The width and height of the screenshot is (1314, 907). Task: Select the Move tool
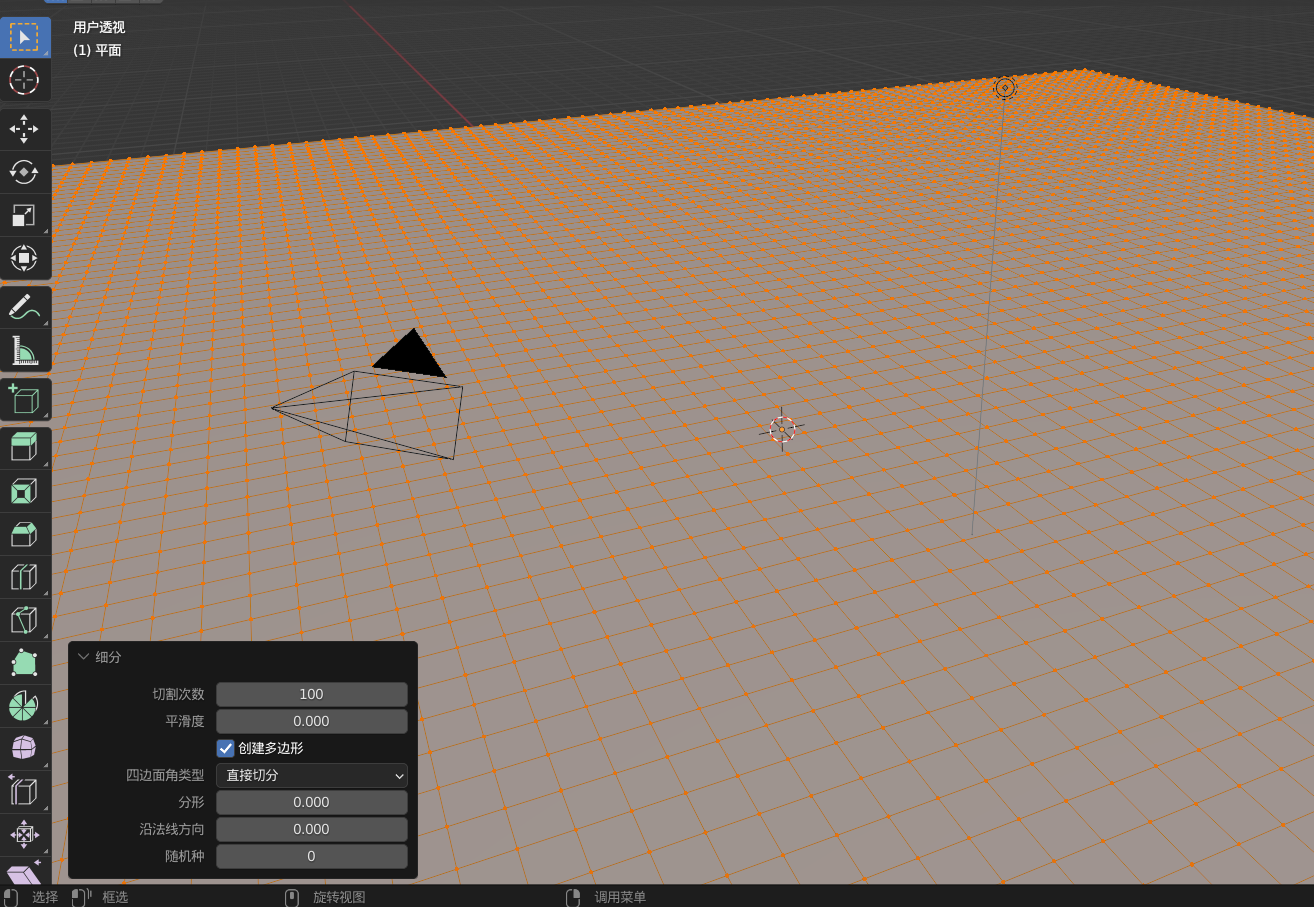(24, 129)
